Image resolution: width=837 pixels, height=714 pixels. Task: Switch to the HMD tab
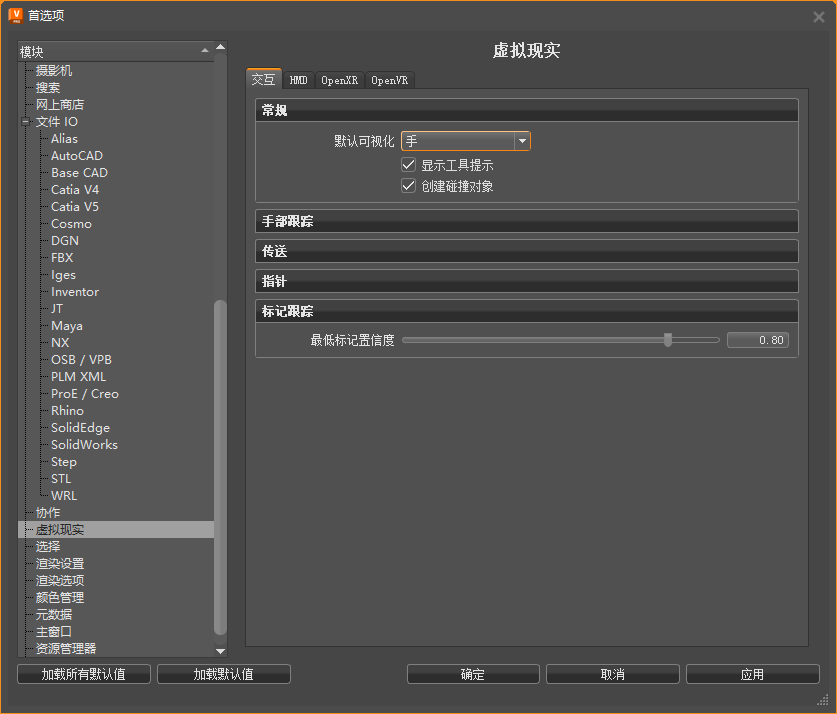pyautogui.click(x=298, y=80)
